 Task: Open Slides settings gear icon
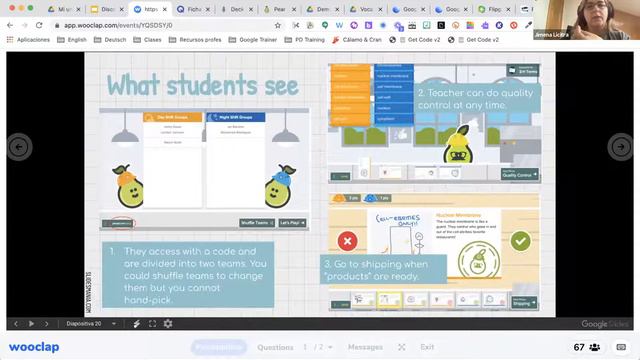tap(168, 324)
